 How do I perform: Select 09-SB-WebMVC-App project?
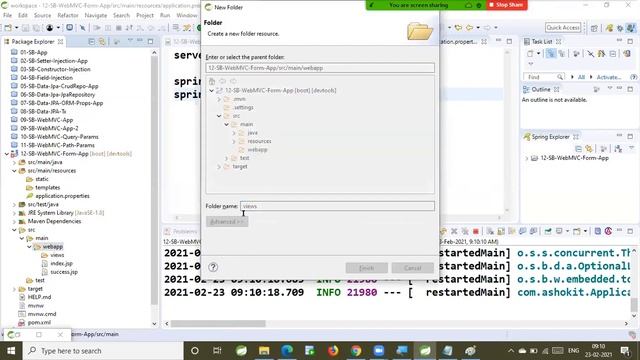point(47,120)
